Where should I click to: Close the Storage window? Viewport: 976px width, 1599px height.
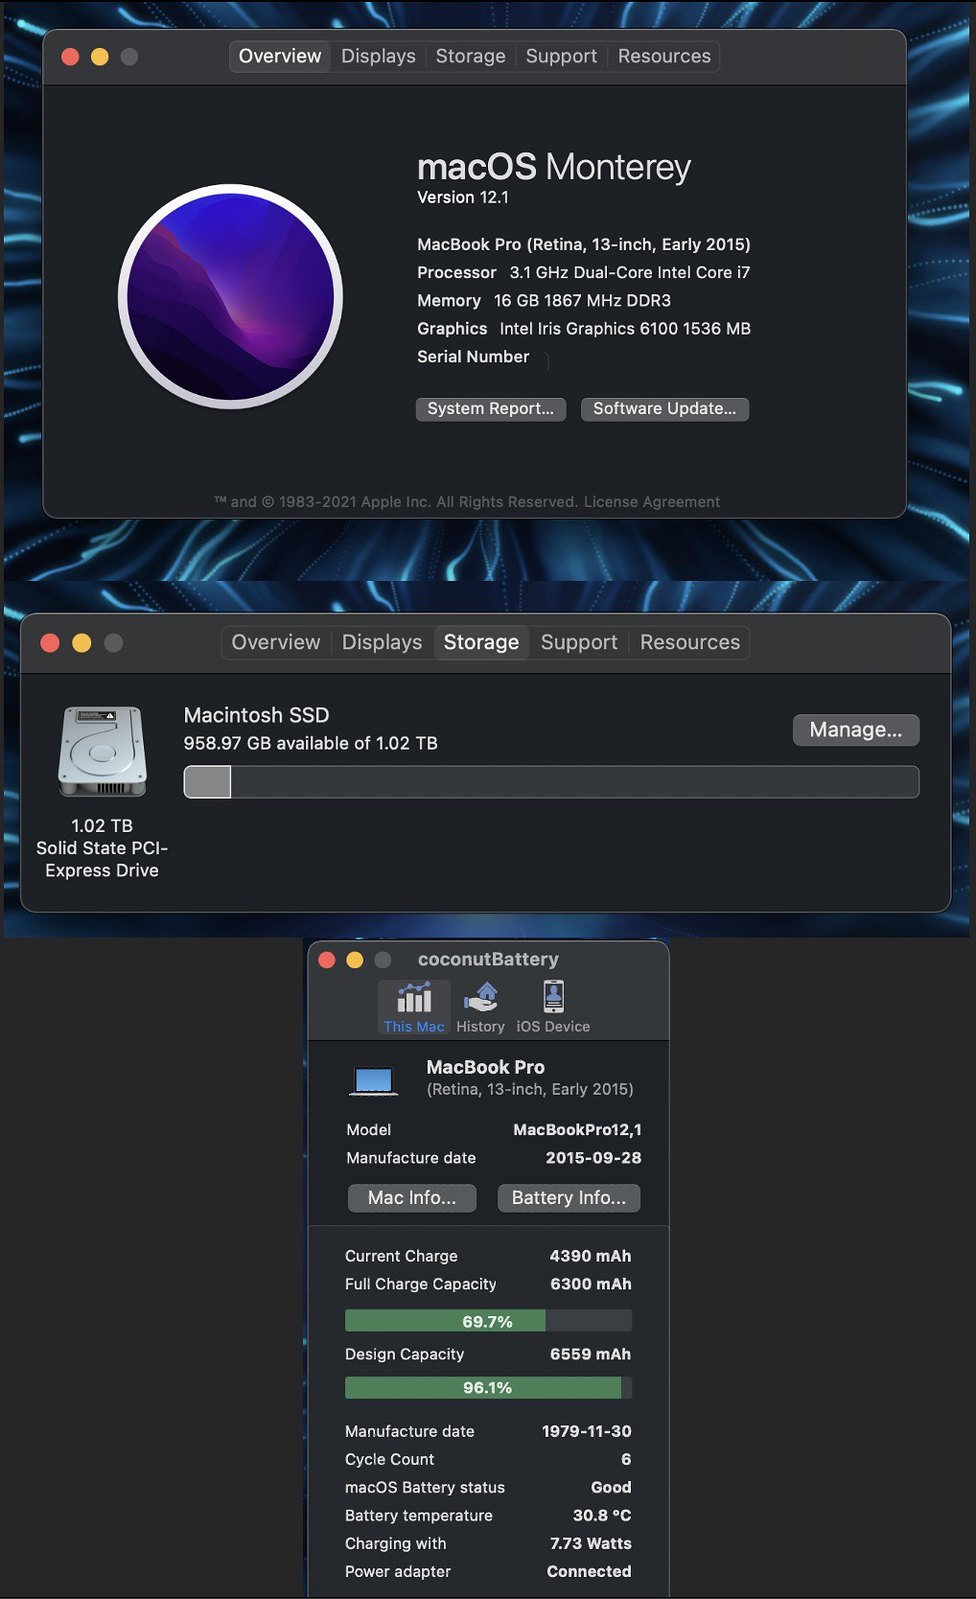coord(50,643)
